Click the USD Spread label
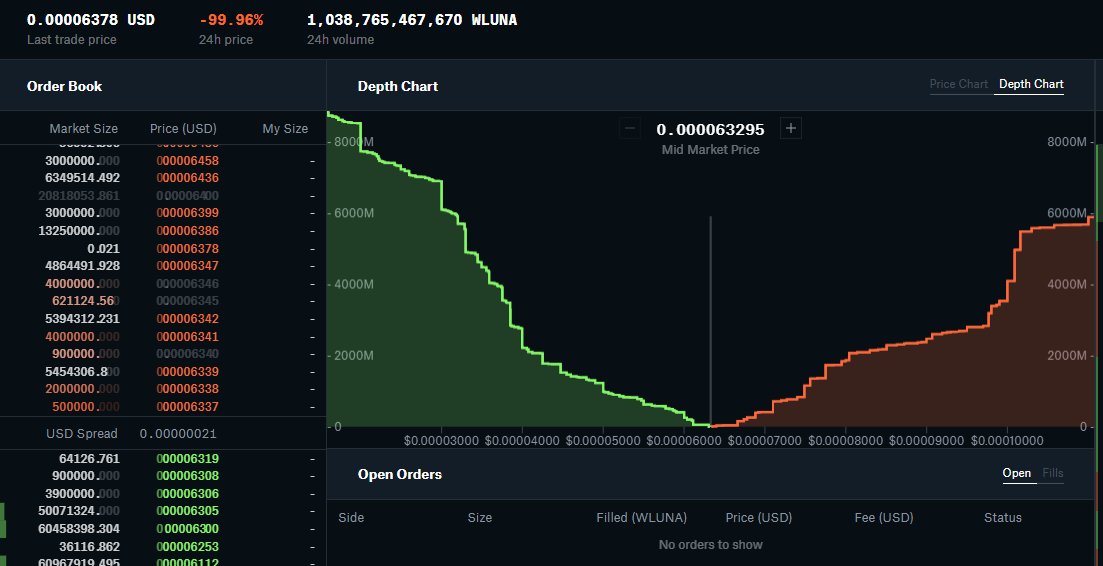 (x=82, y=434)
